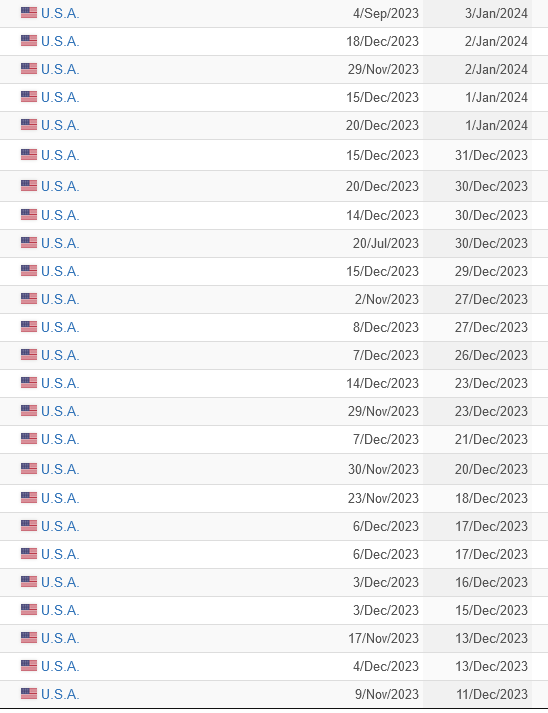548x713 pixels.
Task: Open the U.S.A. link ending 21/Dec/2023
Action: [x=60, y=439]
